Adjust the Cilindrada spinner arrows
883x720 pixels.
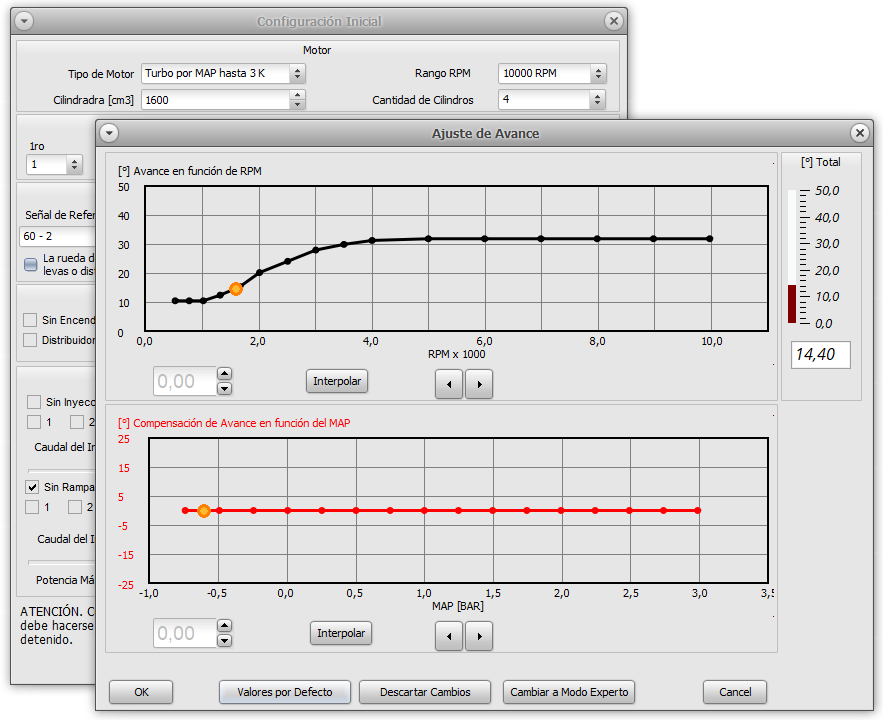point(297,100)
